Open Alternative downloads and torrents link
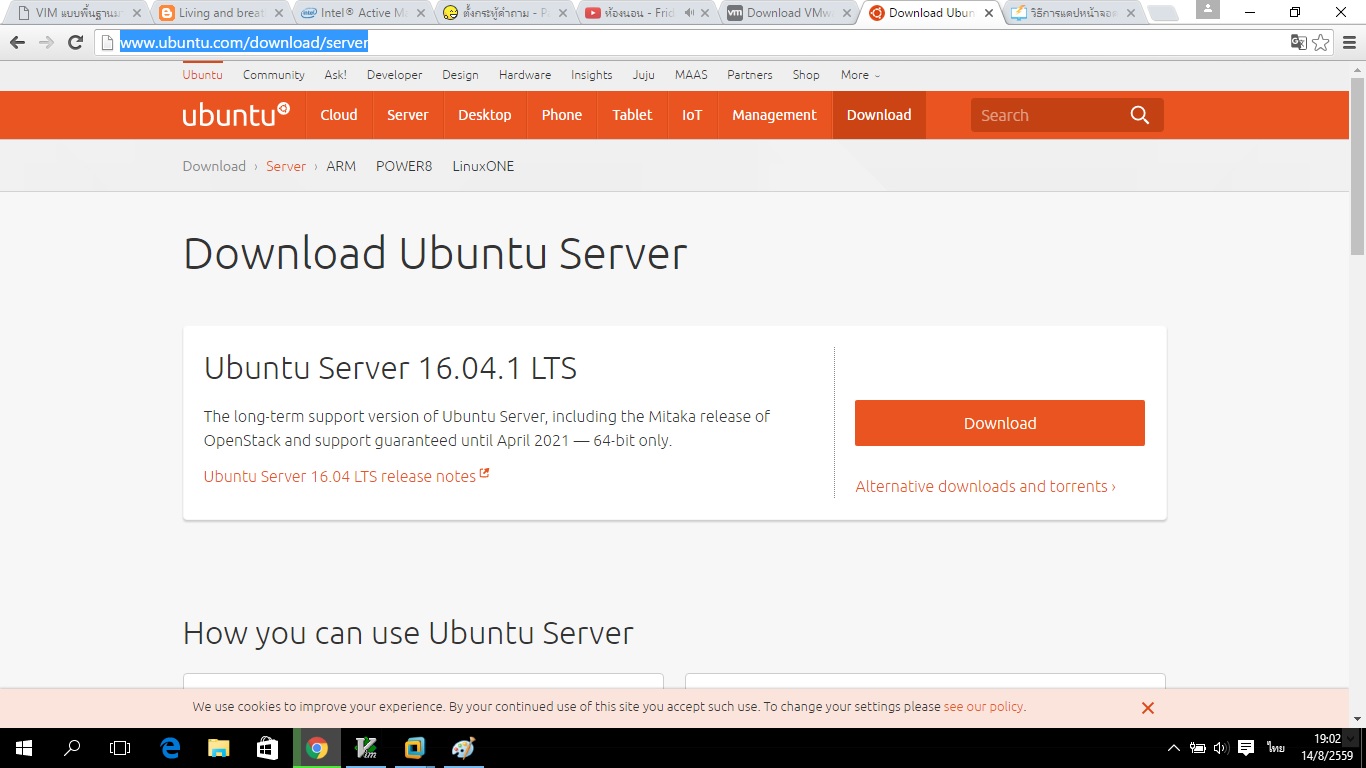 [x=985, y=487]
